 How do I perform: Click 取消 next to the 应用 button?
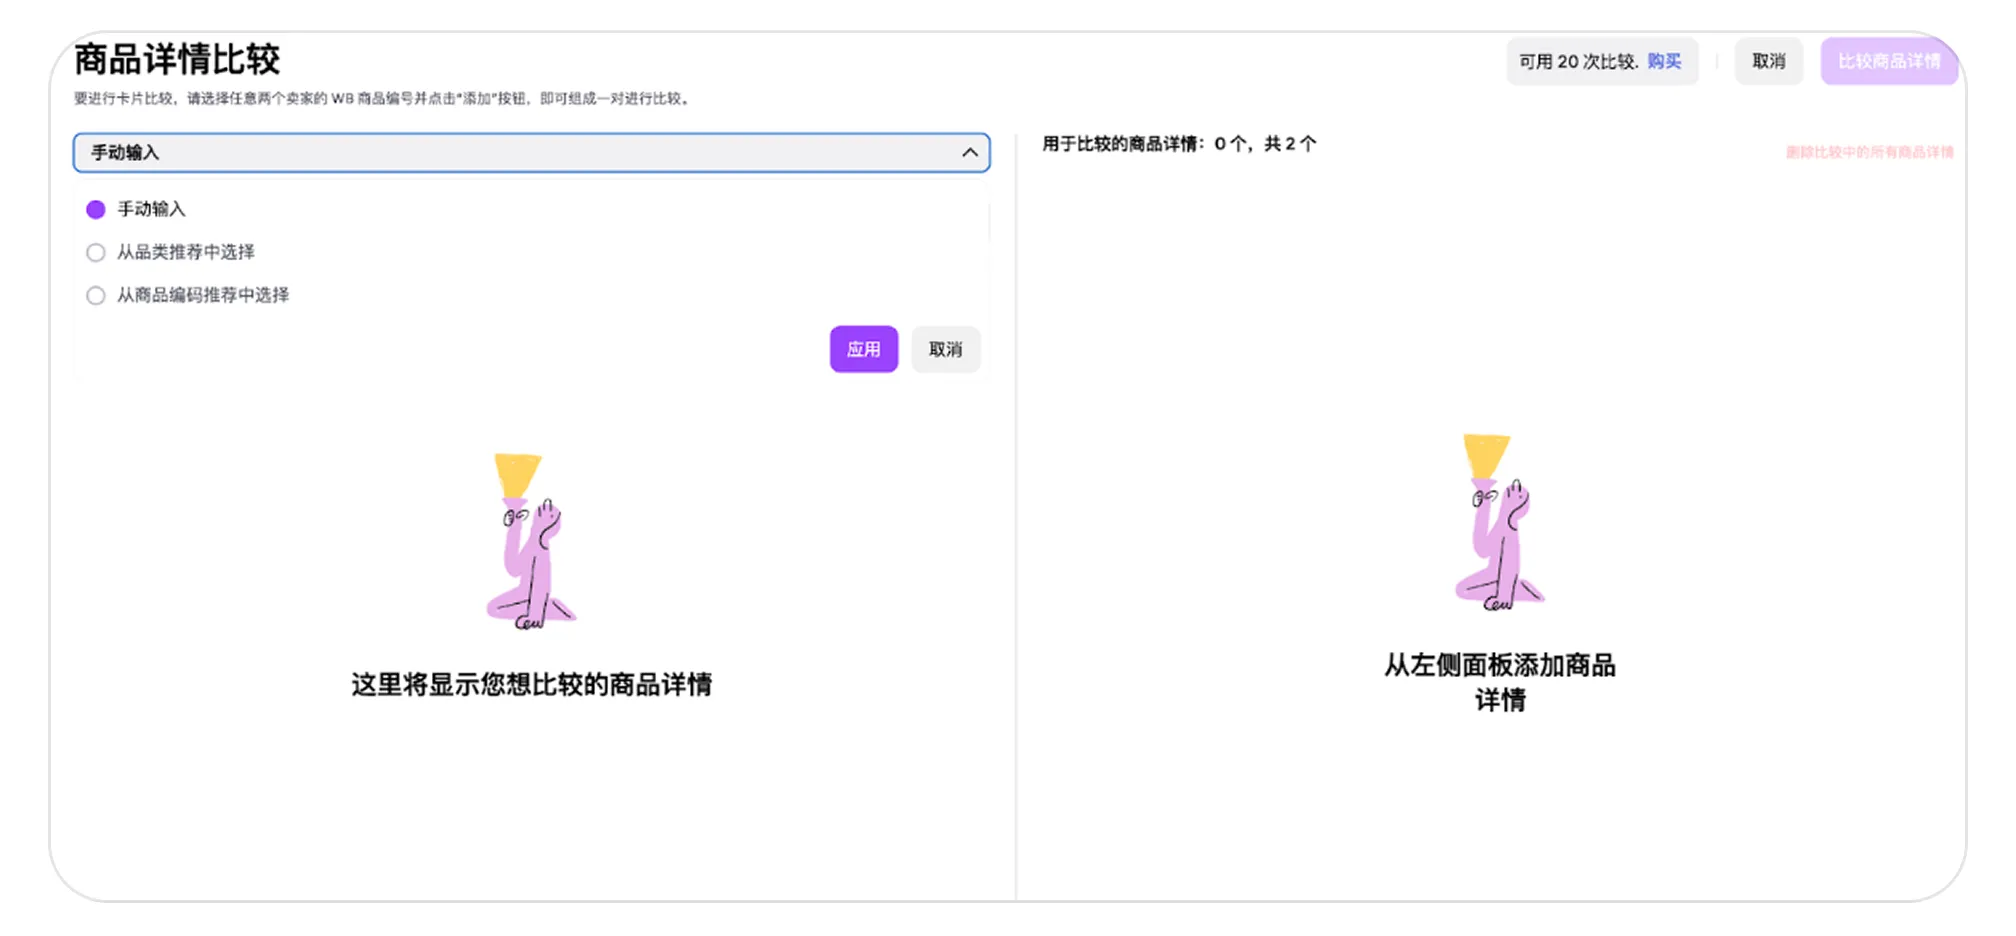click(945, 349)
